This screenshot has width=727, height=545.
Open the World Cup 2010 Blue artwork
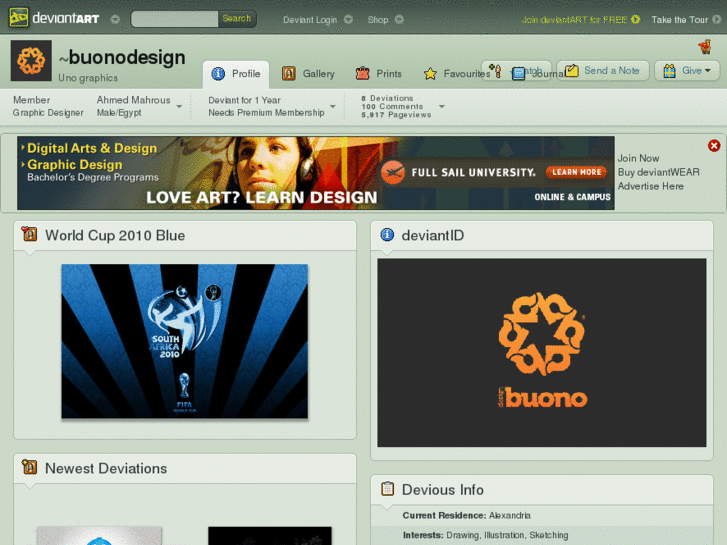tap(185, 341)
